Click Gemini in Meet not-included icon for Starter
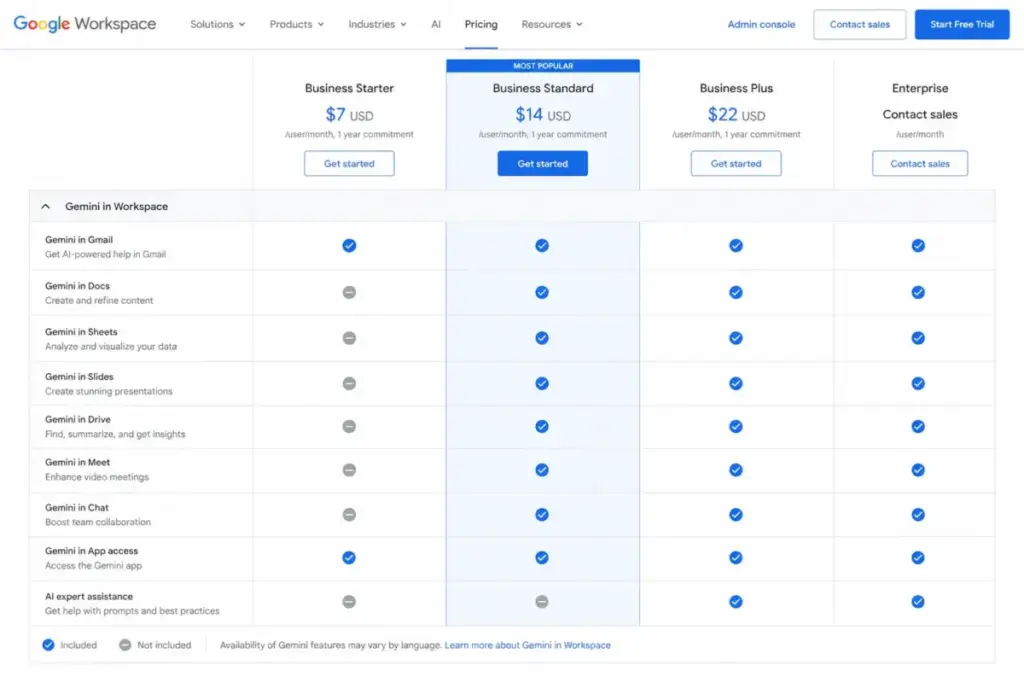Image resolution: width=1024 pixels, height=683 pixels. [x=349, y=470]
